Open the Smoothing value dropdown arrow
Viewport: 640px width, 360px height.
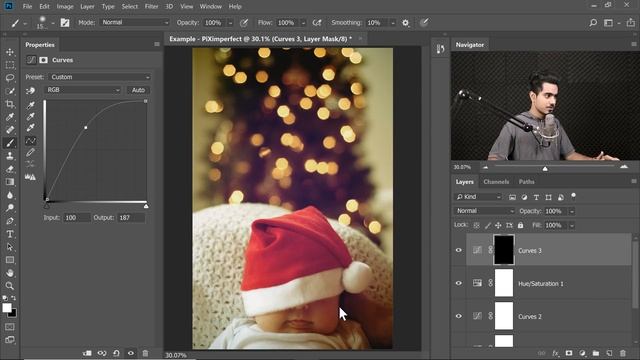tap(393, 23)
